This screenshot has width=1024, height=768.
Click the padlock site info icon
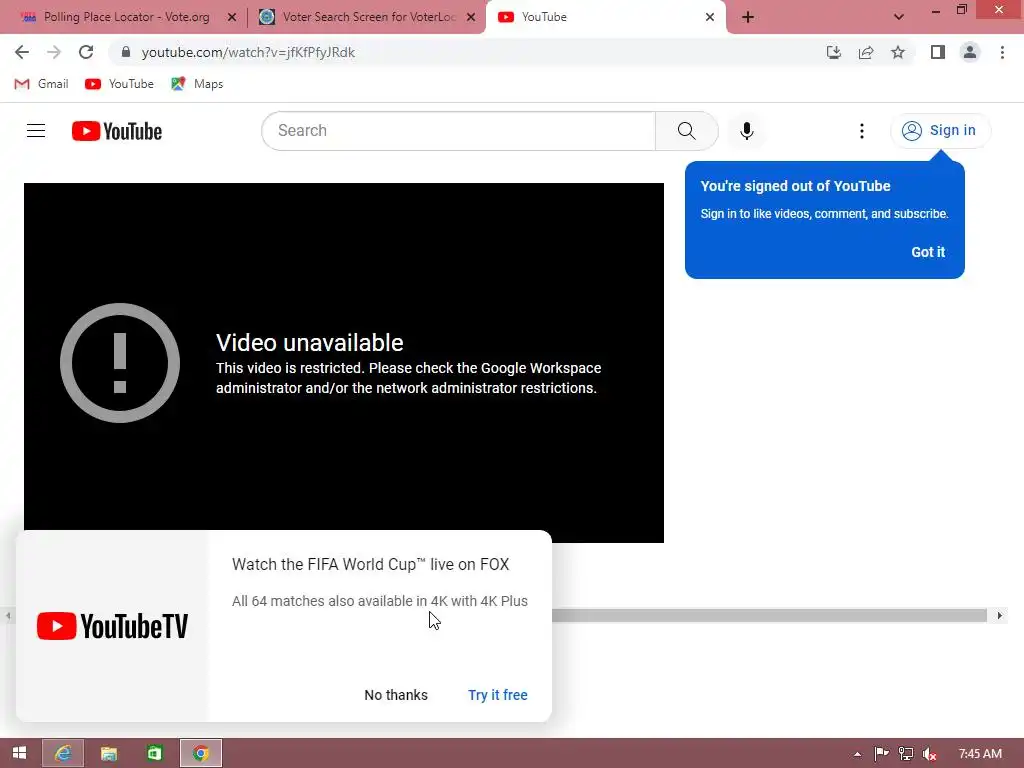pyautogui.click(x=126, y=52)
